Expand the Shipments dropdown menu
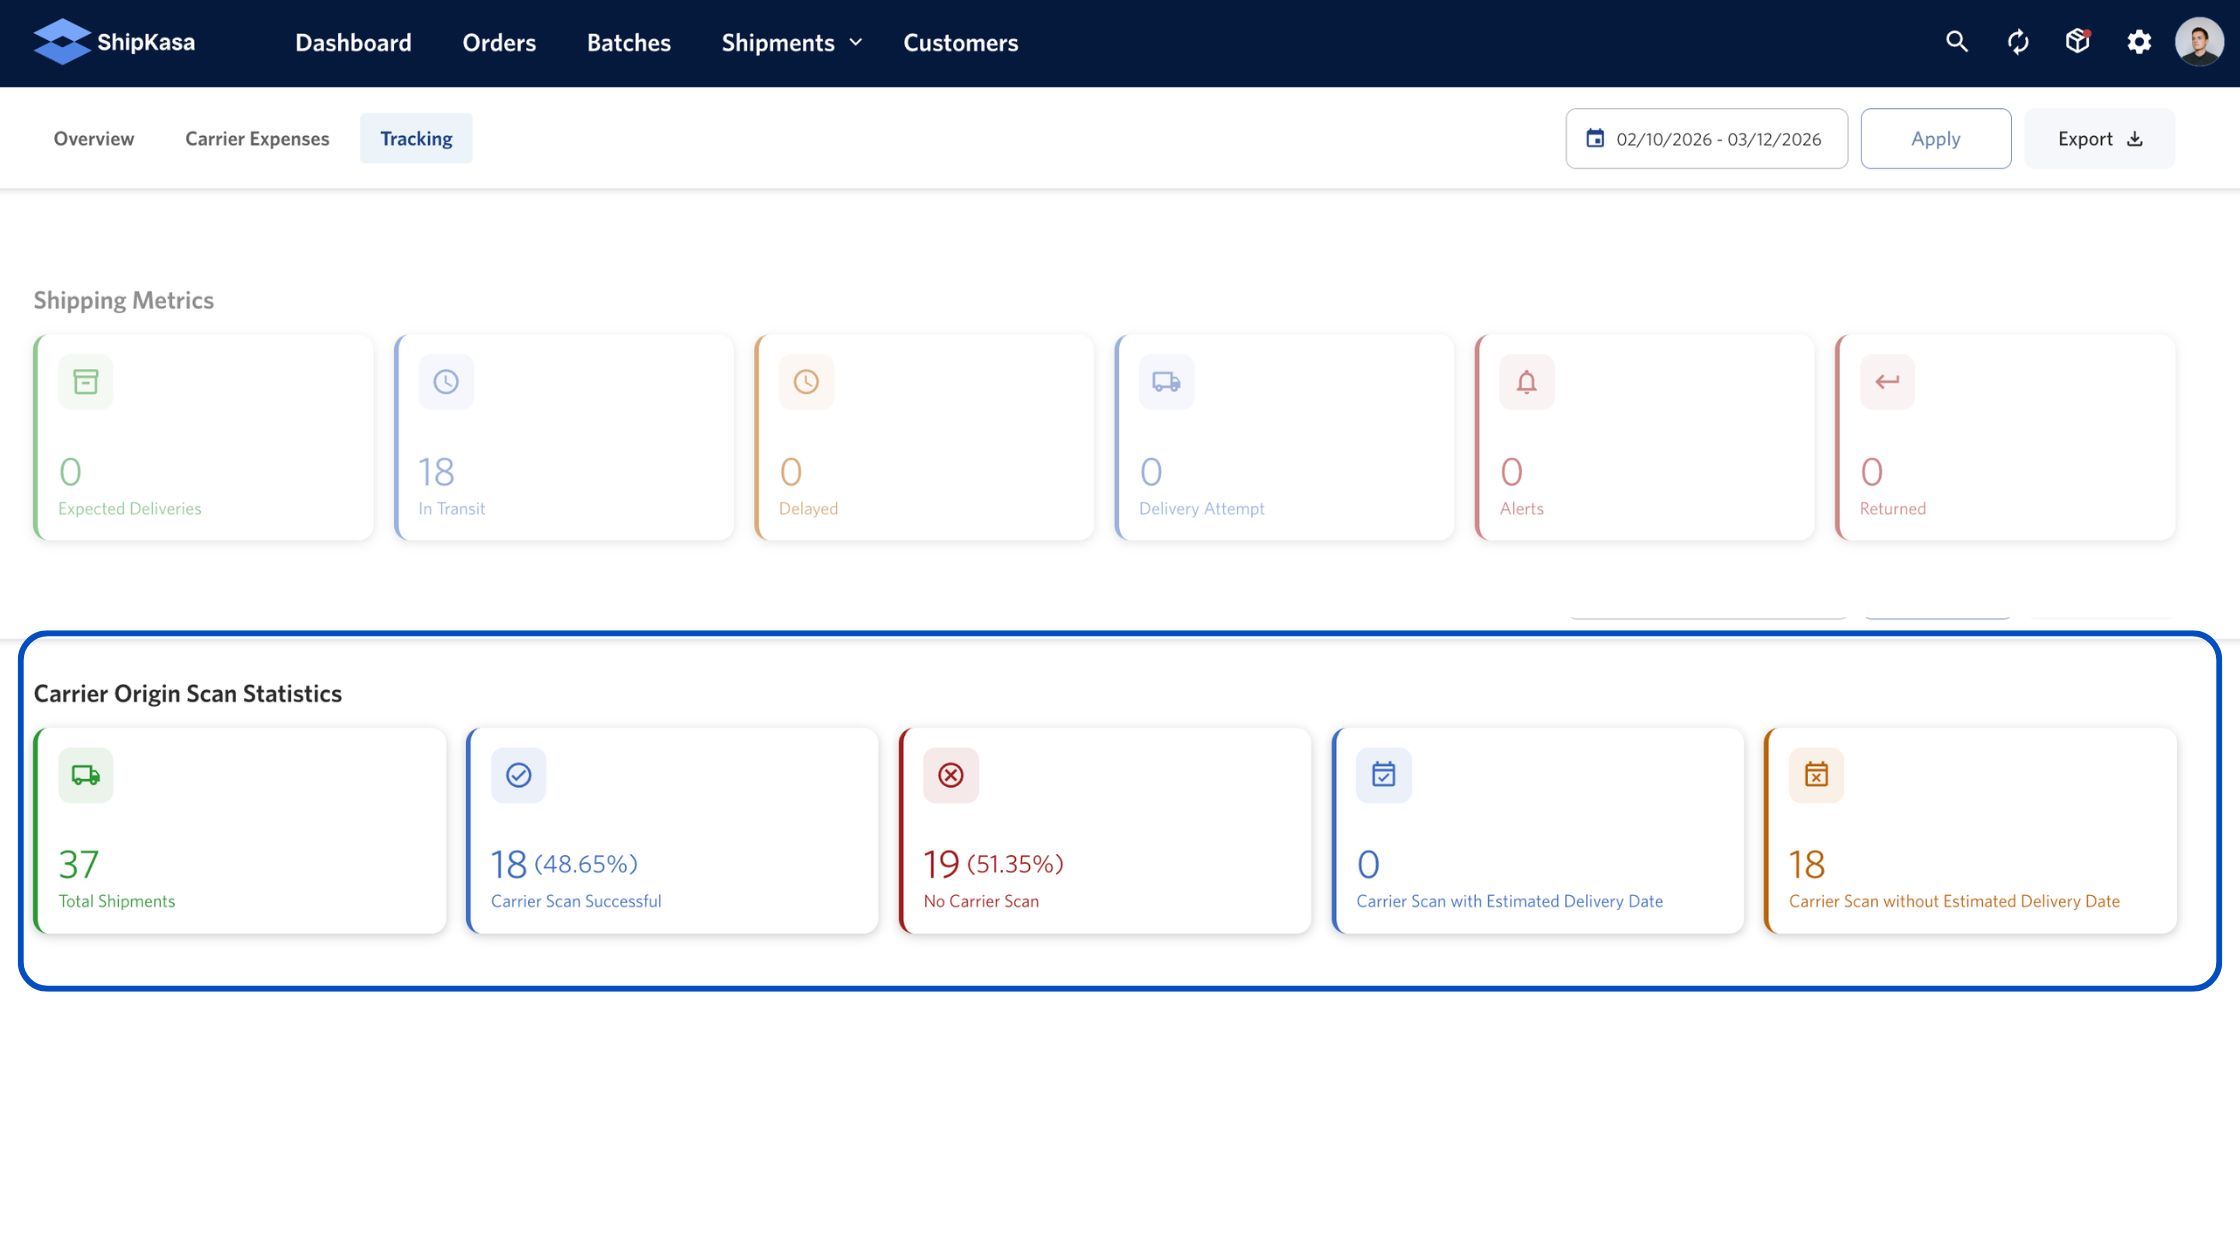Screen dimensions: 2240x1260 tap(791, 43)
